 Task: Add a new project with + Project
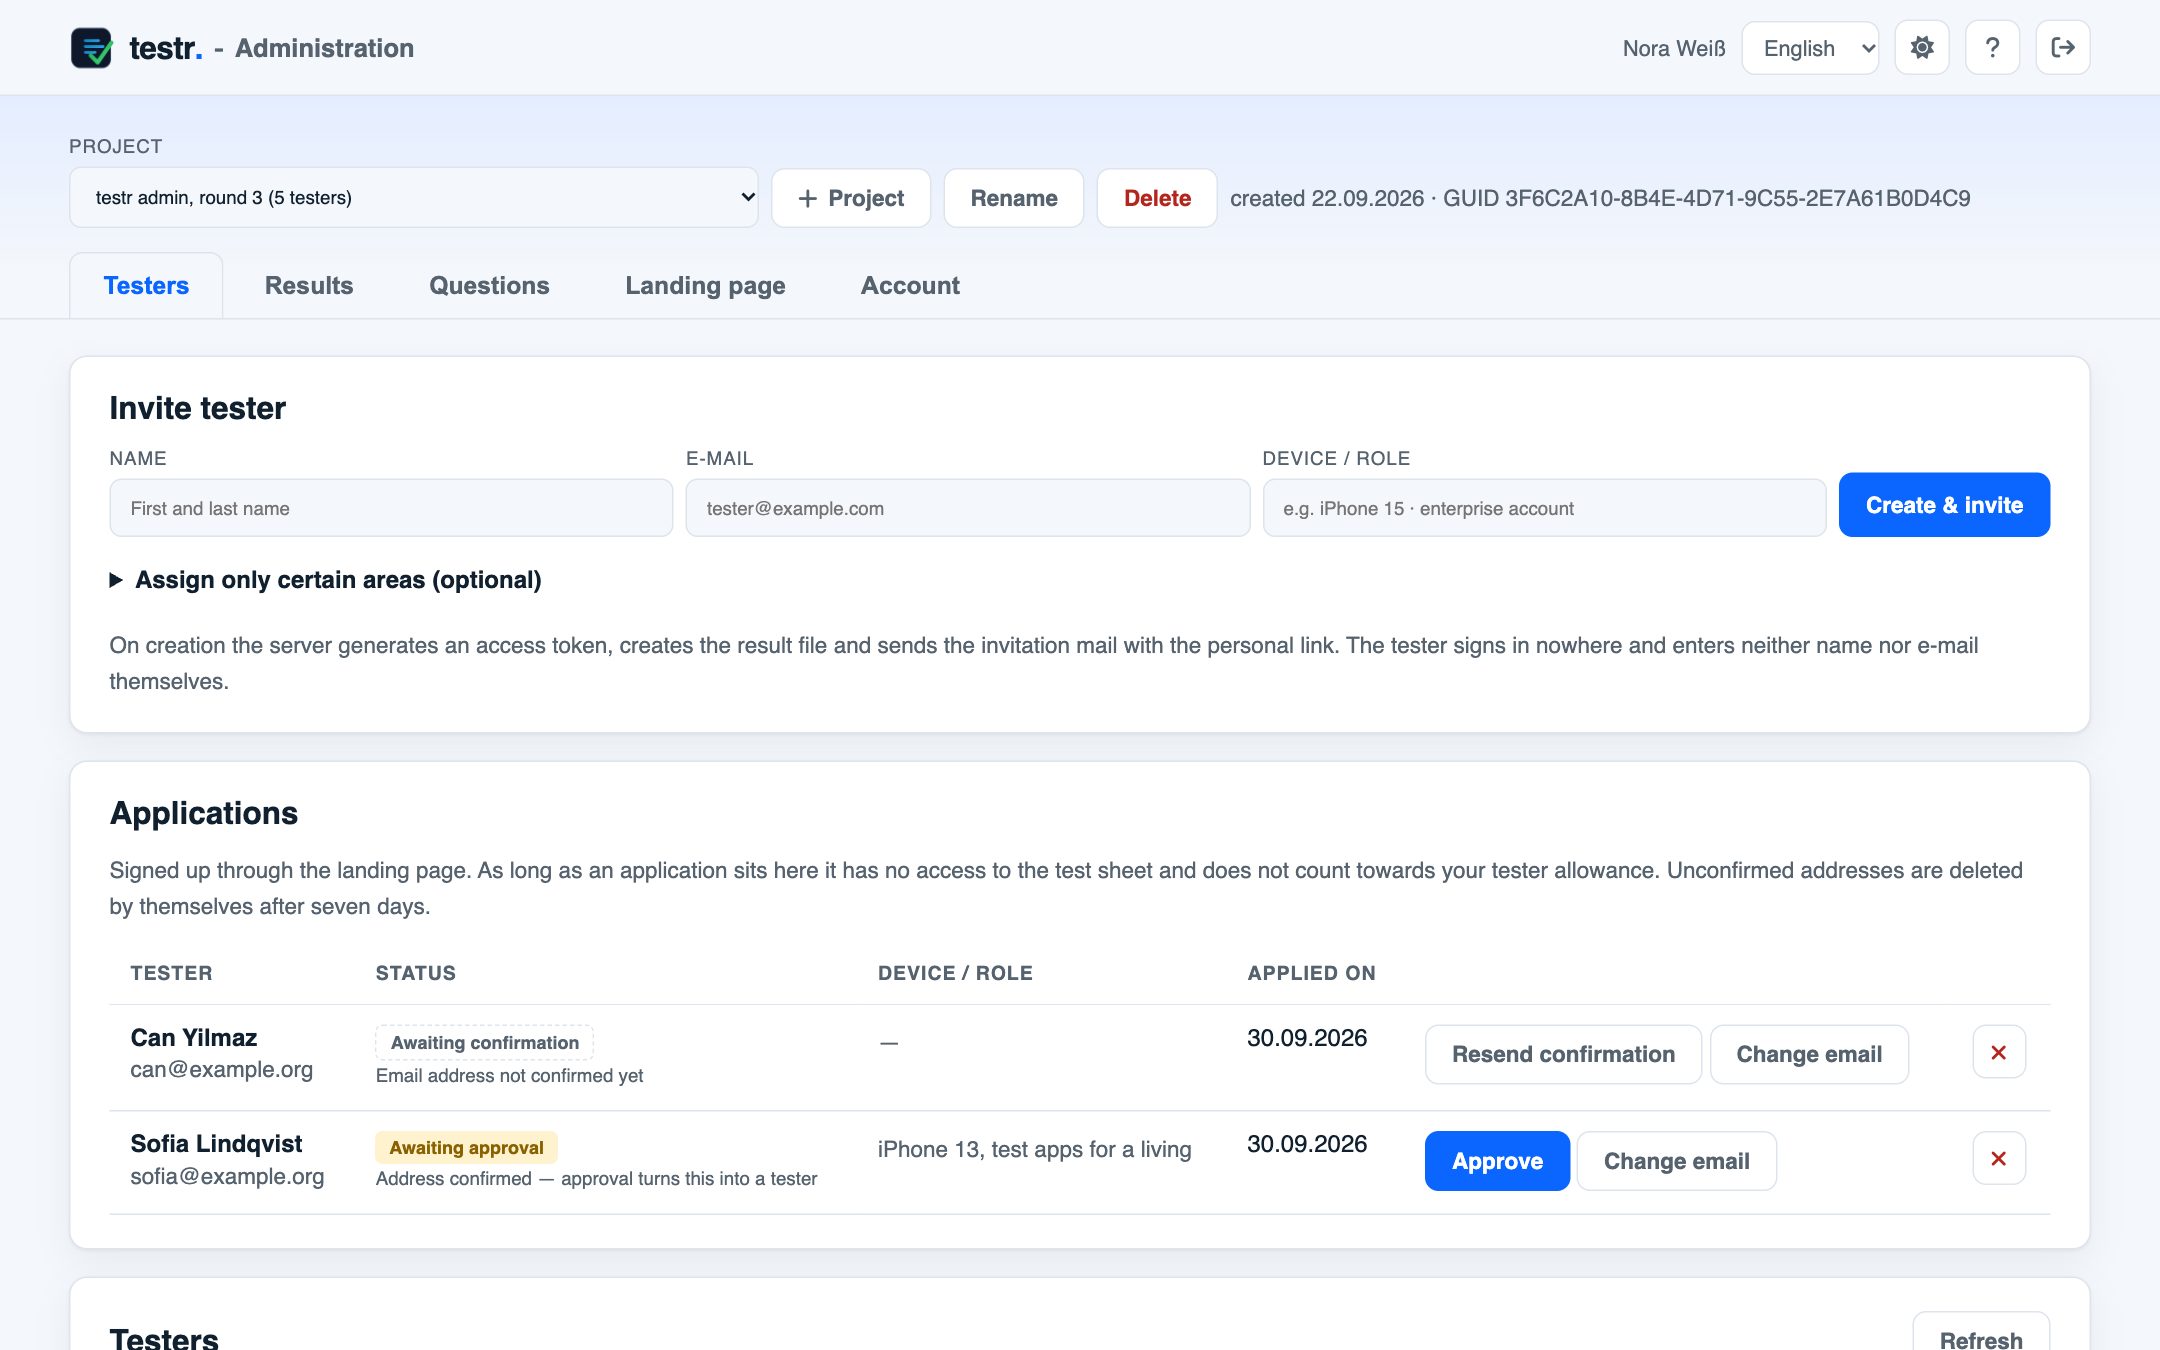click(851, 198)
